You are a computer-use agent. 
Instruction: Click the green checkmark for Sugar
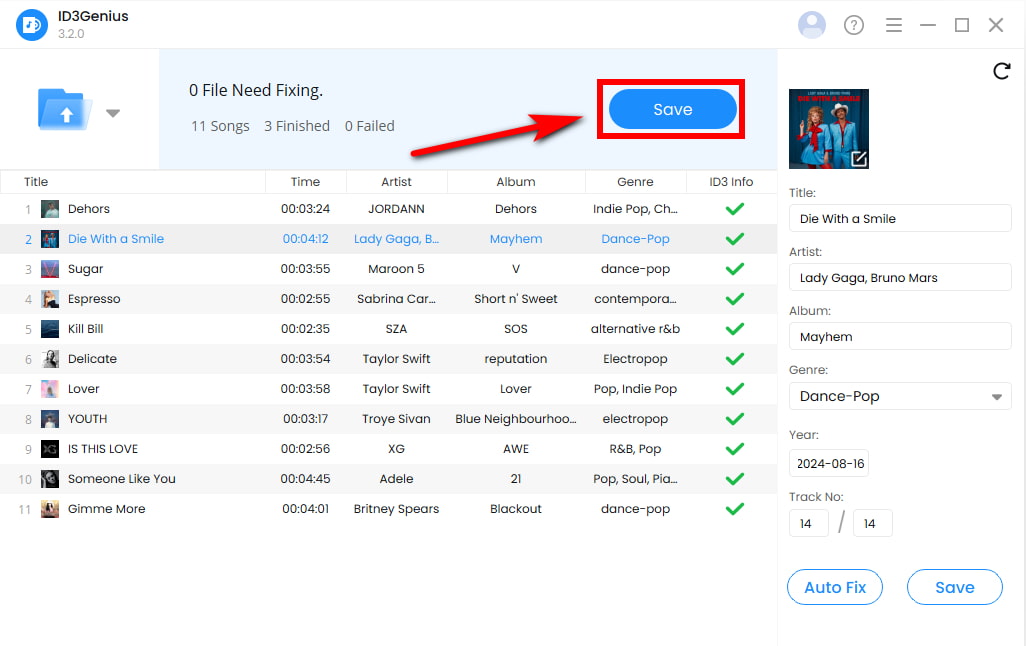pos(735,269)
